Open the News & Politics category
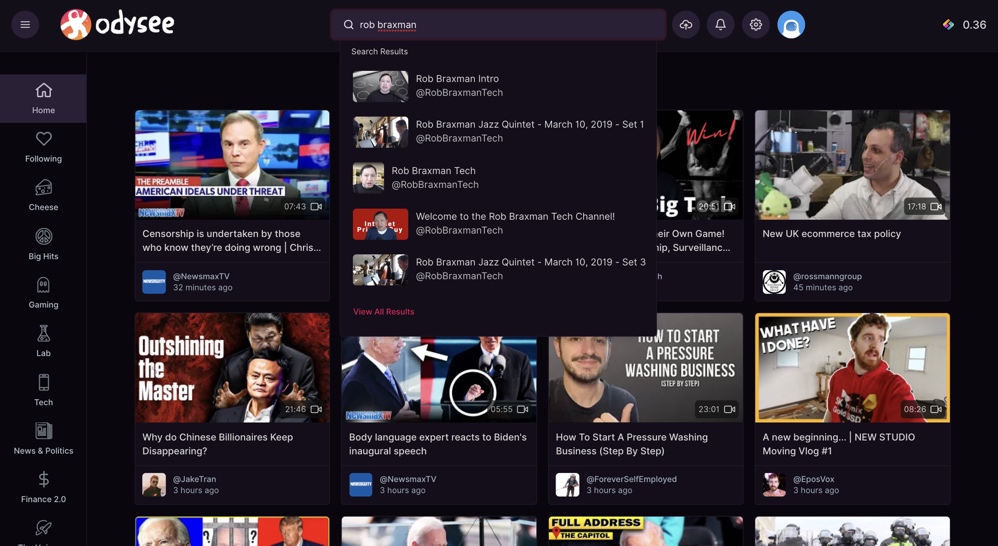The height and width of the screenshot is (546, 998). (43, 438)
